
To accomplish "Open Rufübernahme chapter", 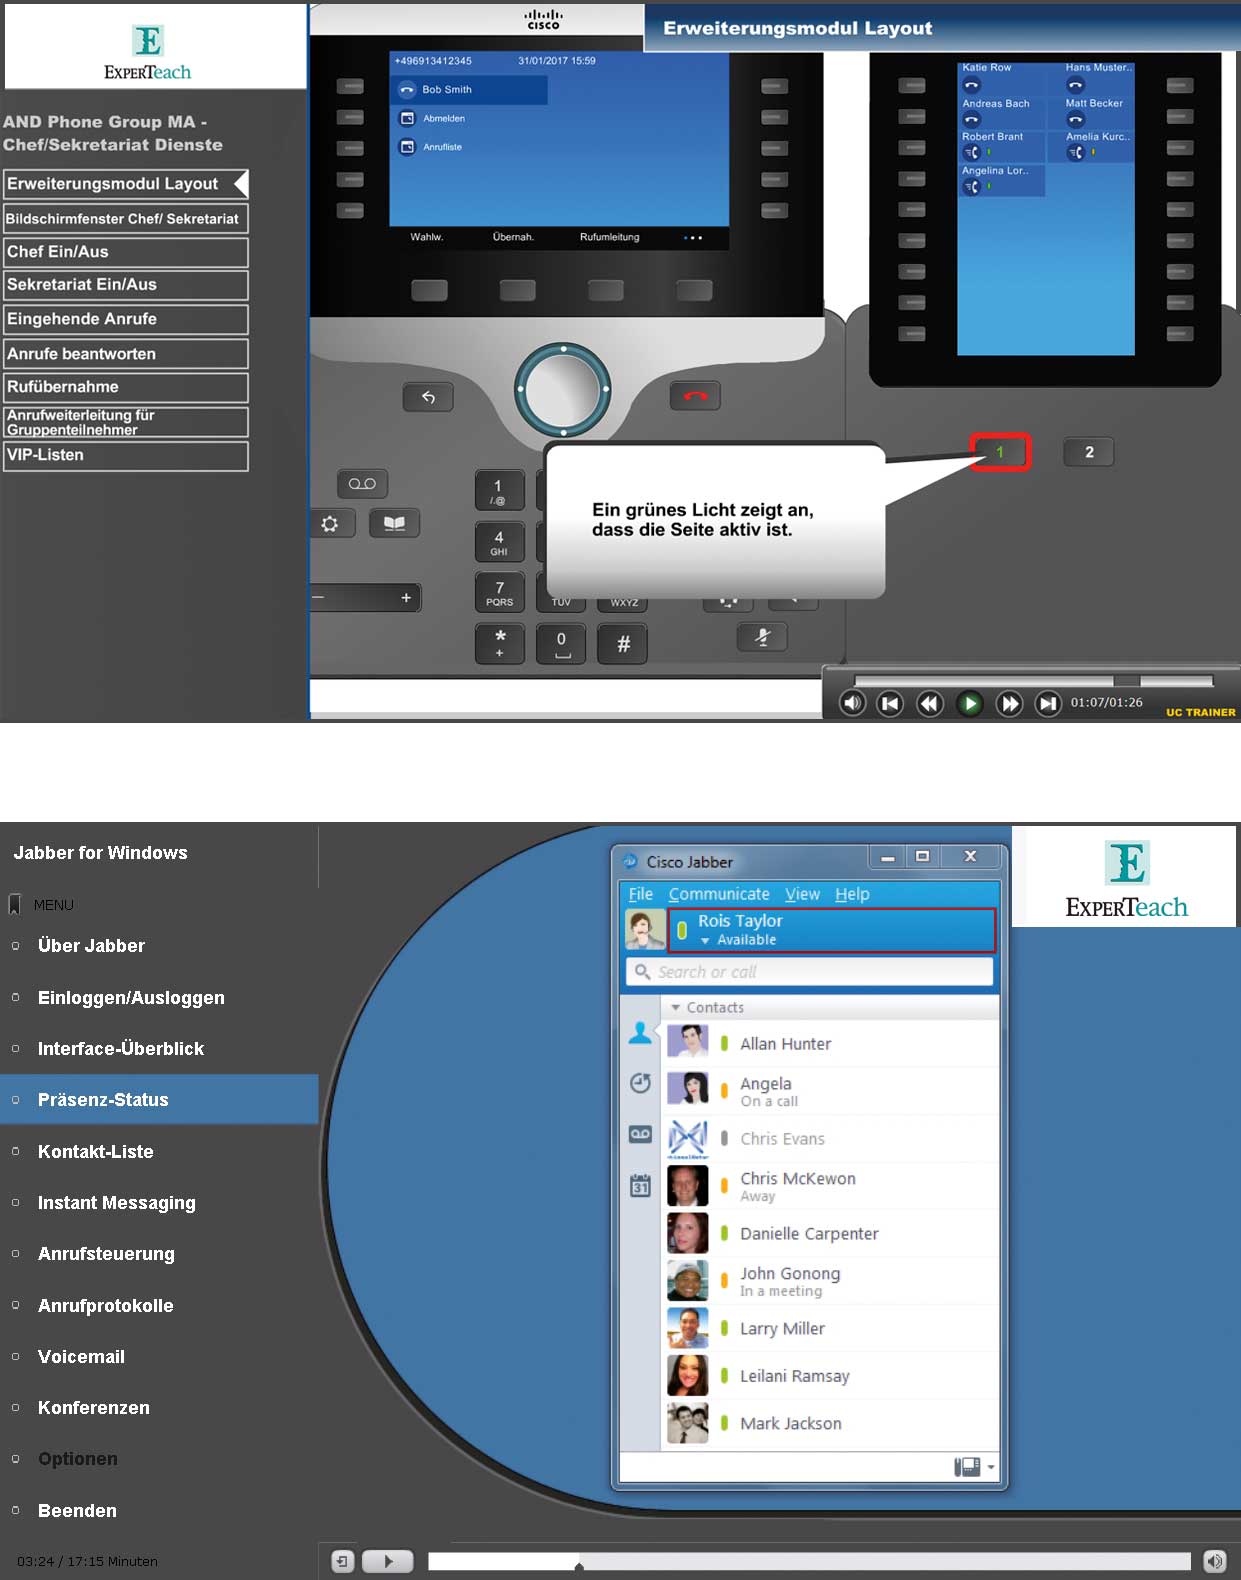I will click(x=125, y=387).
